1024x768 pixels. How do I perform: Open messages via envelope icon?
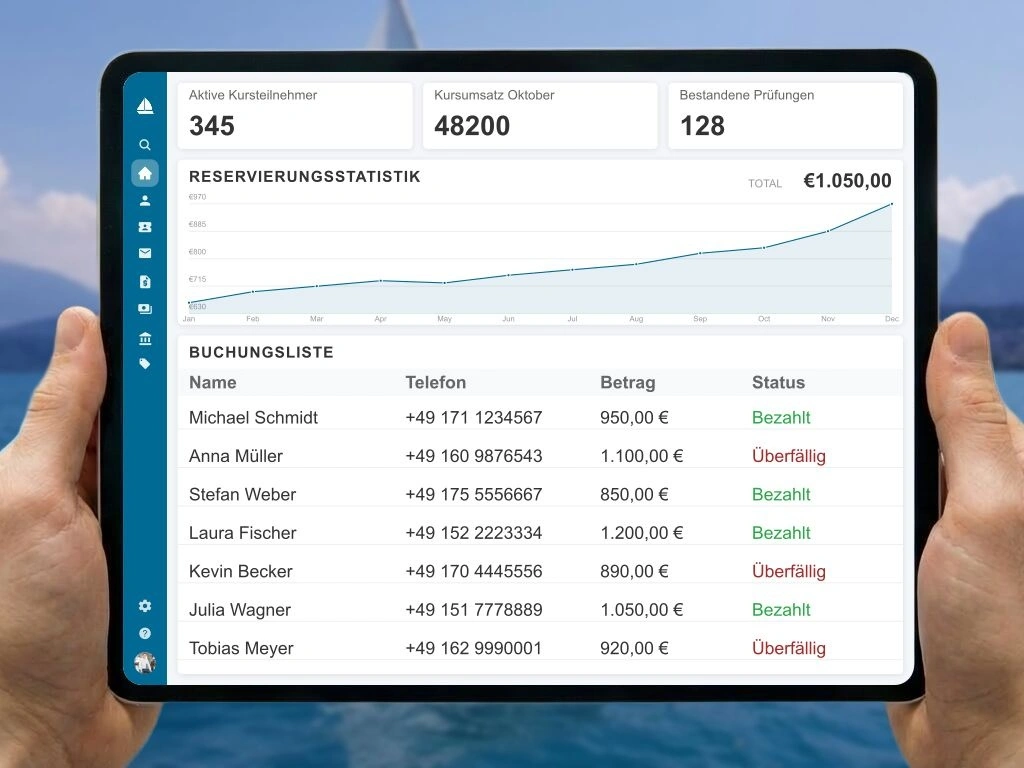point(145,254)
